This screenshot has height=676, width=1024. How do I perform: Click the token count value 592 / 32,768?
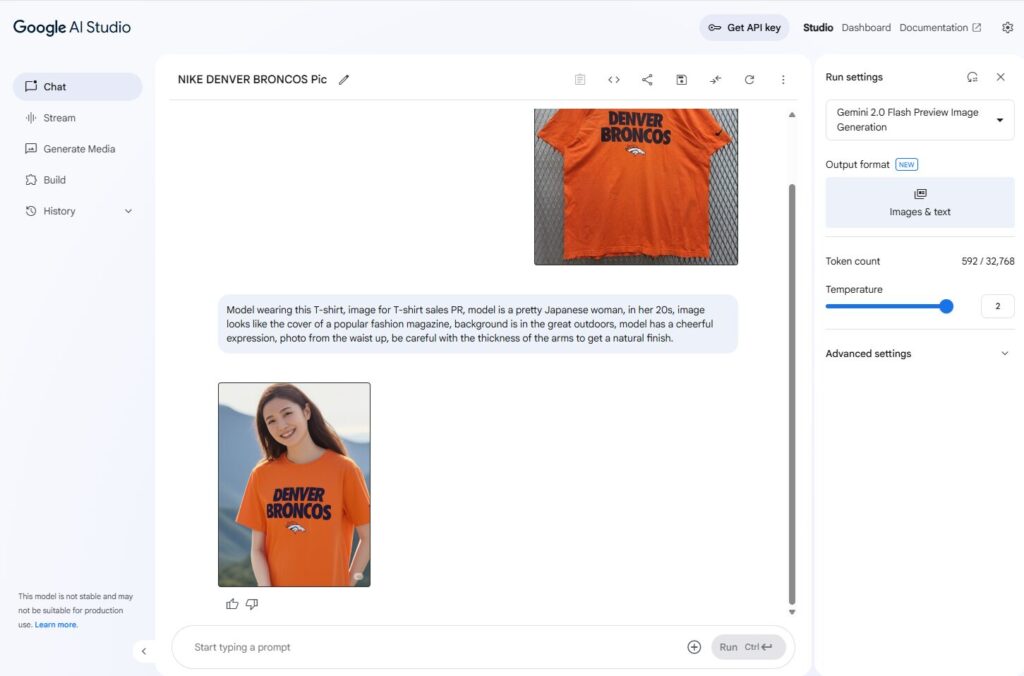987,261
